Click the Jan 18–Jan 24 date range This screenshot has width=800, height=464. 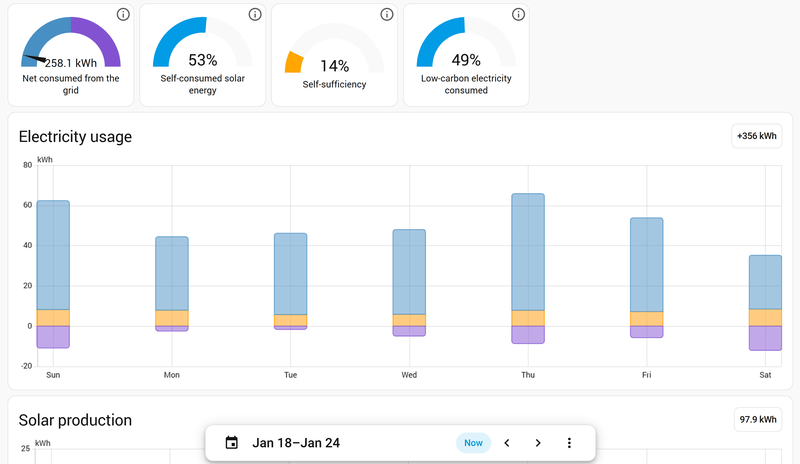click(x=296, y=443)
